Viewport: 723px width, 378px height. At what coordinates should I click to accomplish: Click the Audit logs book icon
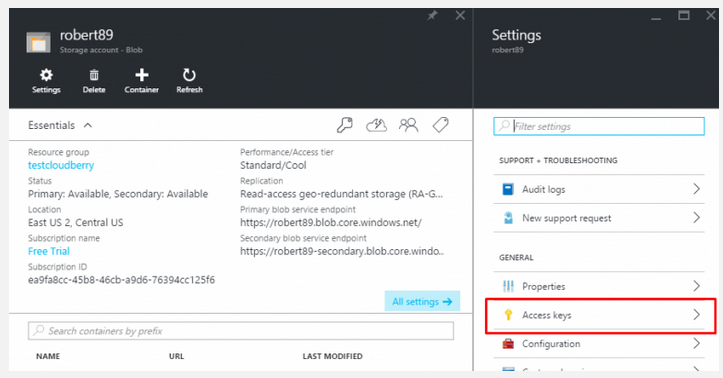pos(508,189)
